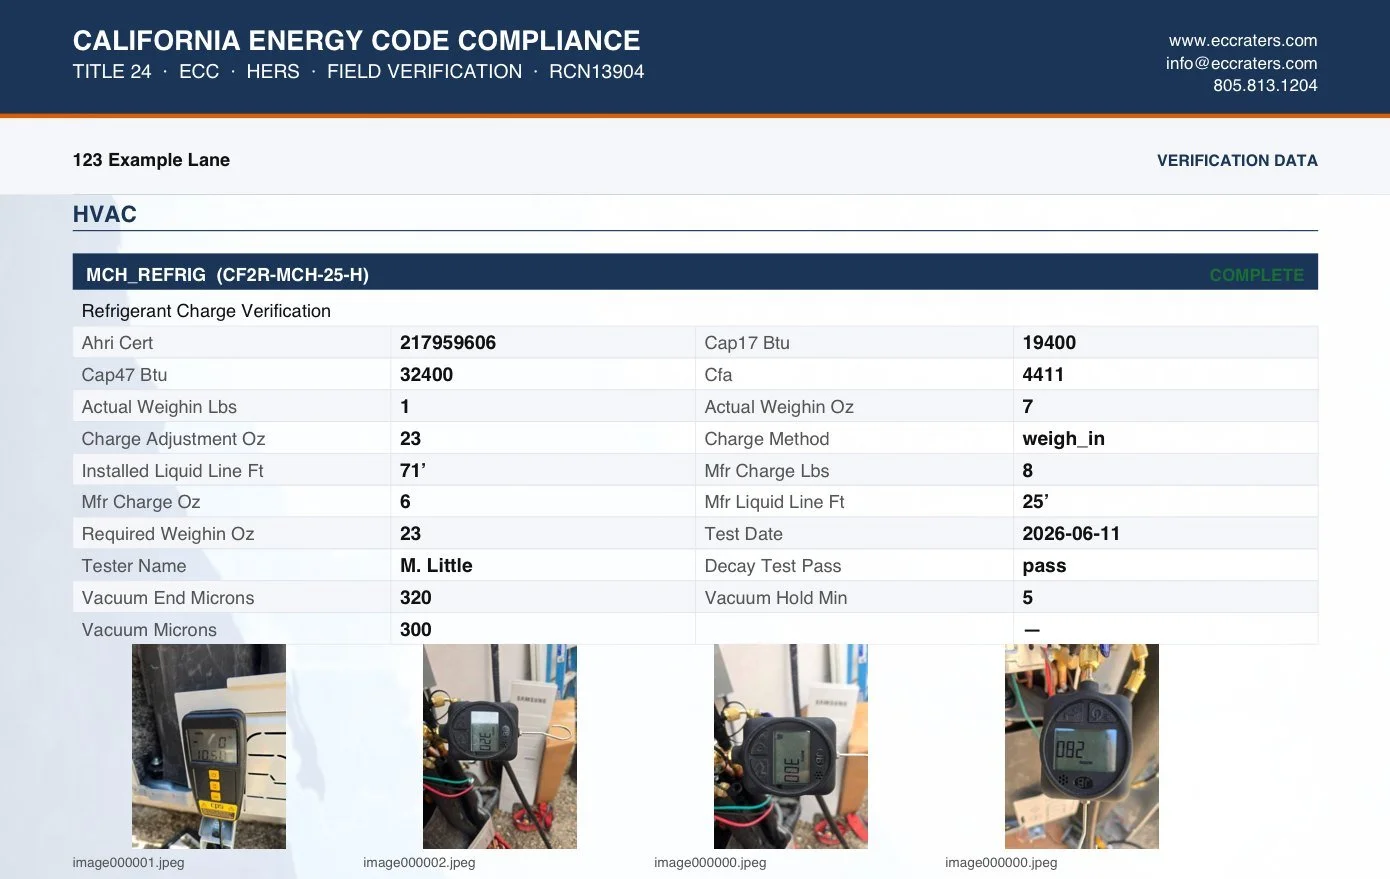Click the CALIFORNIA ENERGY CODE COMPLIANCE title
1390x879 pixels.
(356, 41)
